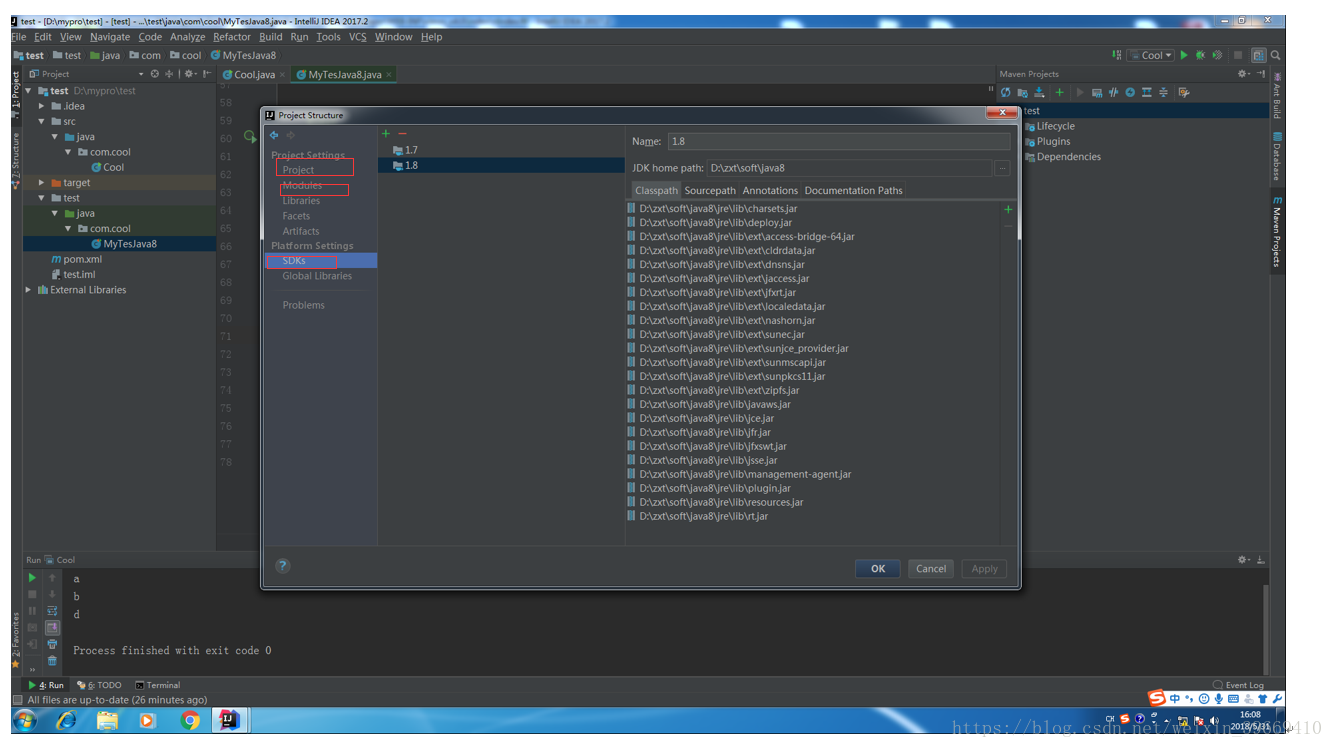
Task: Expand the target folder
Action: point(42,183)
